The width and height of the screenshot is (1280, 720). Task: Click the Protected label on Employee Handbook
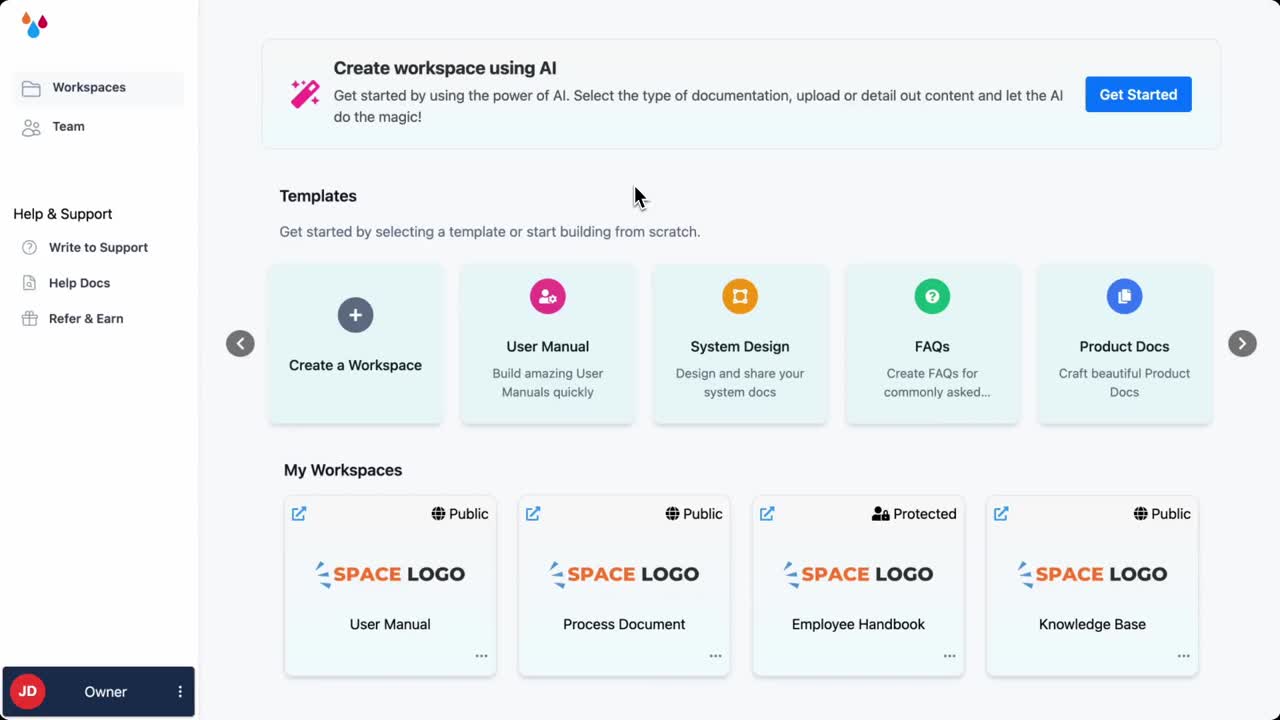point(914,513)
